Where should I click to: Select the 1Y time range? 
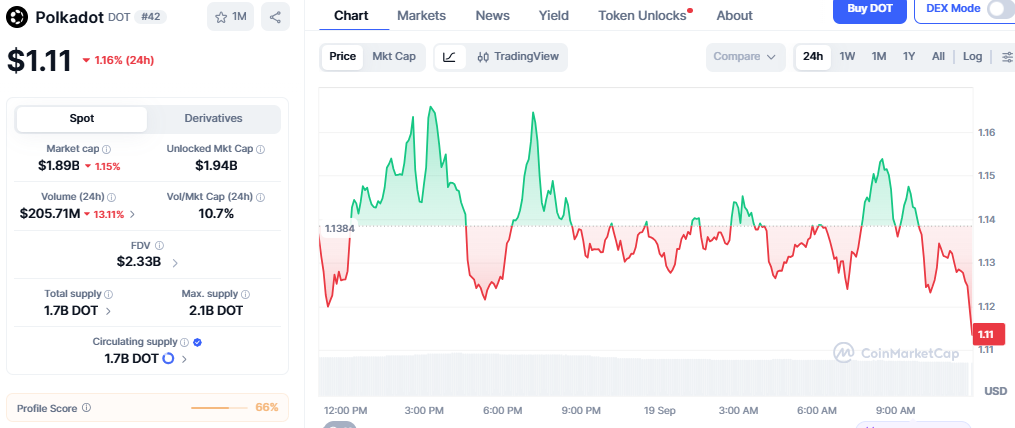(x=909, y=57)
